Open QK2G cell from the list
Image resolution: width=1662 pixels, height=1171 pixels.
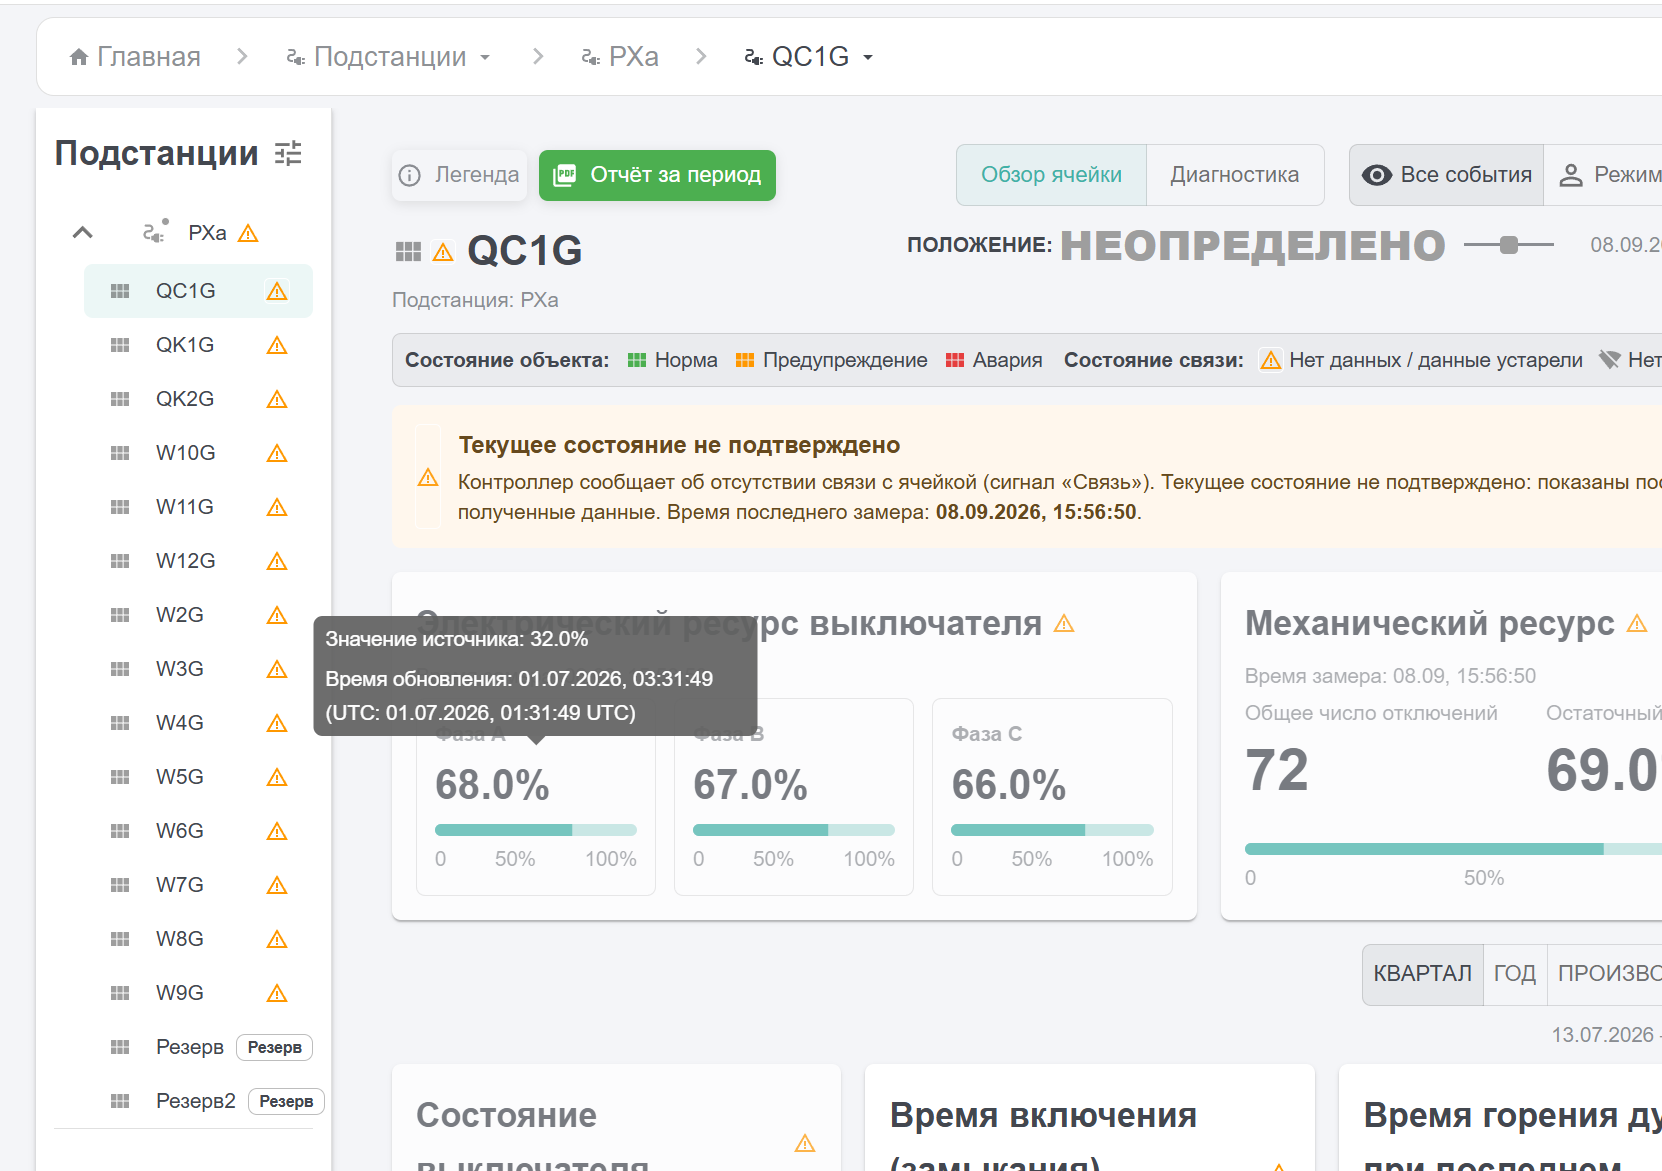pos(198,399)
